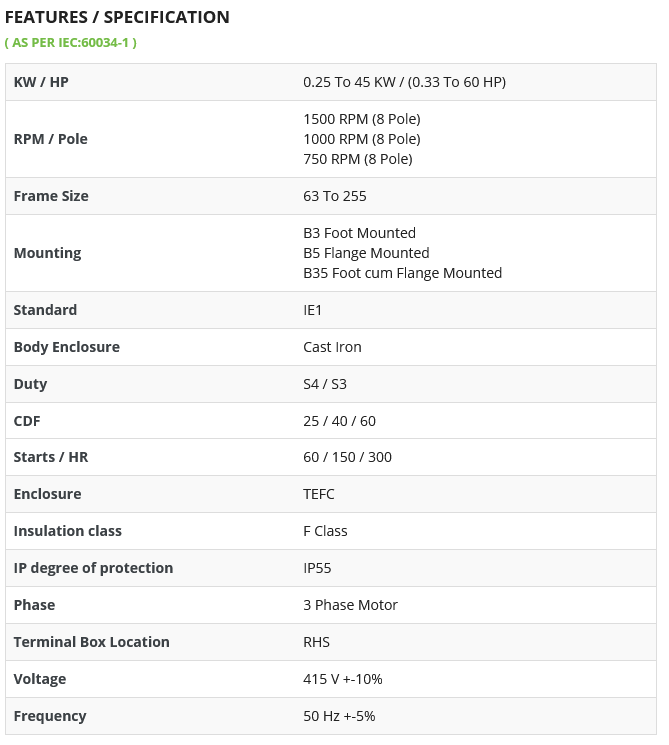Click the 415 V +-10% voltage value
The width and height of the screenshot is (669, 745).
point(343,679)
